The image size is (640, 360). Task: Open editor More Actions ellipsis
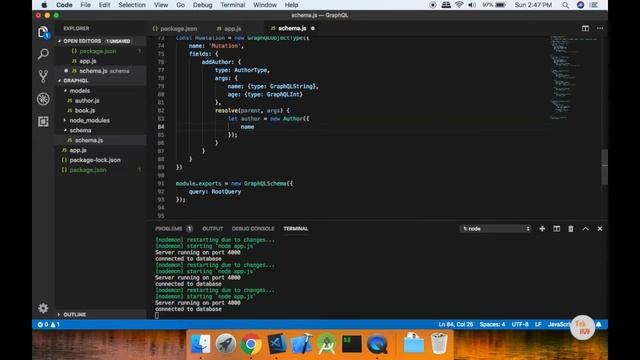[x=600, y=28]
